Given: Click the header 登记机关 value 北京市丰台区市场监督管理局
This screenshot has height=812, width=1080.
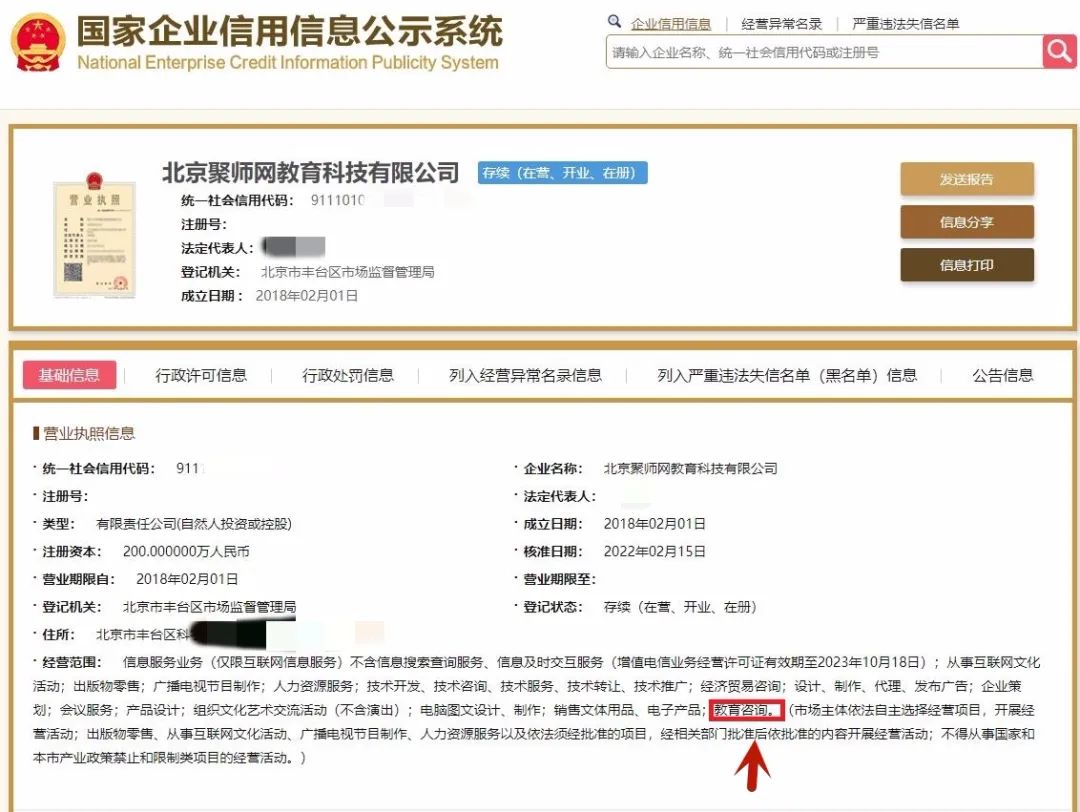Looking at the screenshot, I should (x=348, y=272).
